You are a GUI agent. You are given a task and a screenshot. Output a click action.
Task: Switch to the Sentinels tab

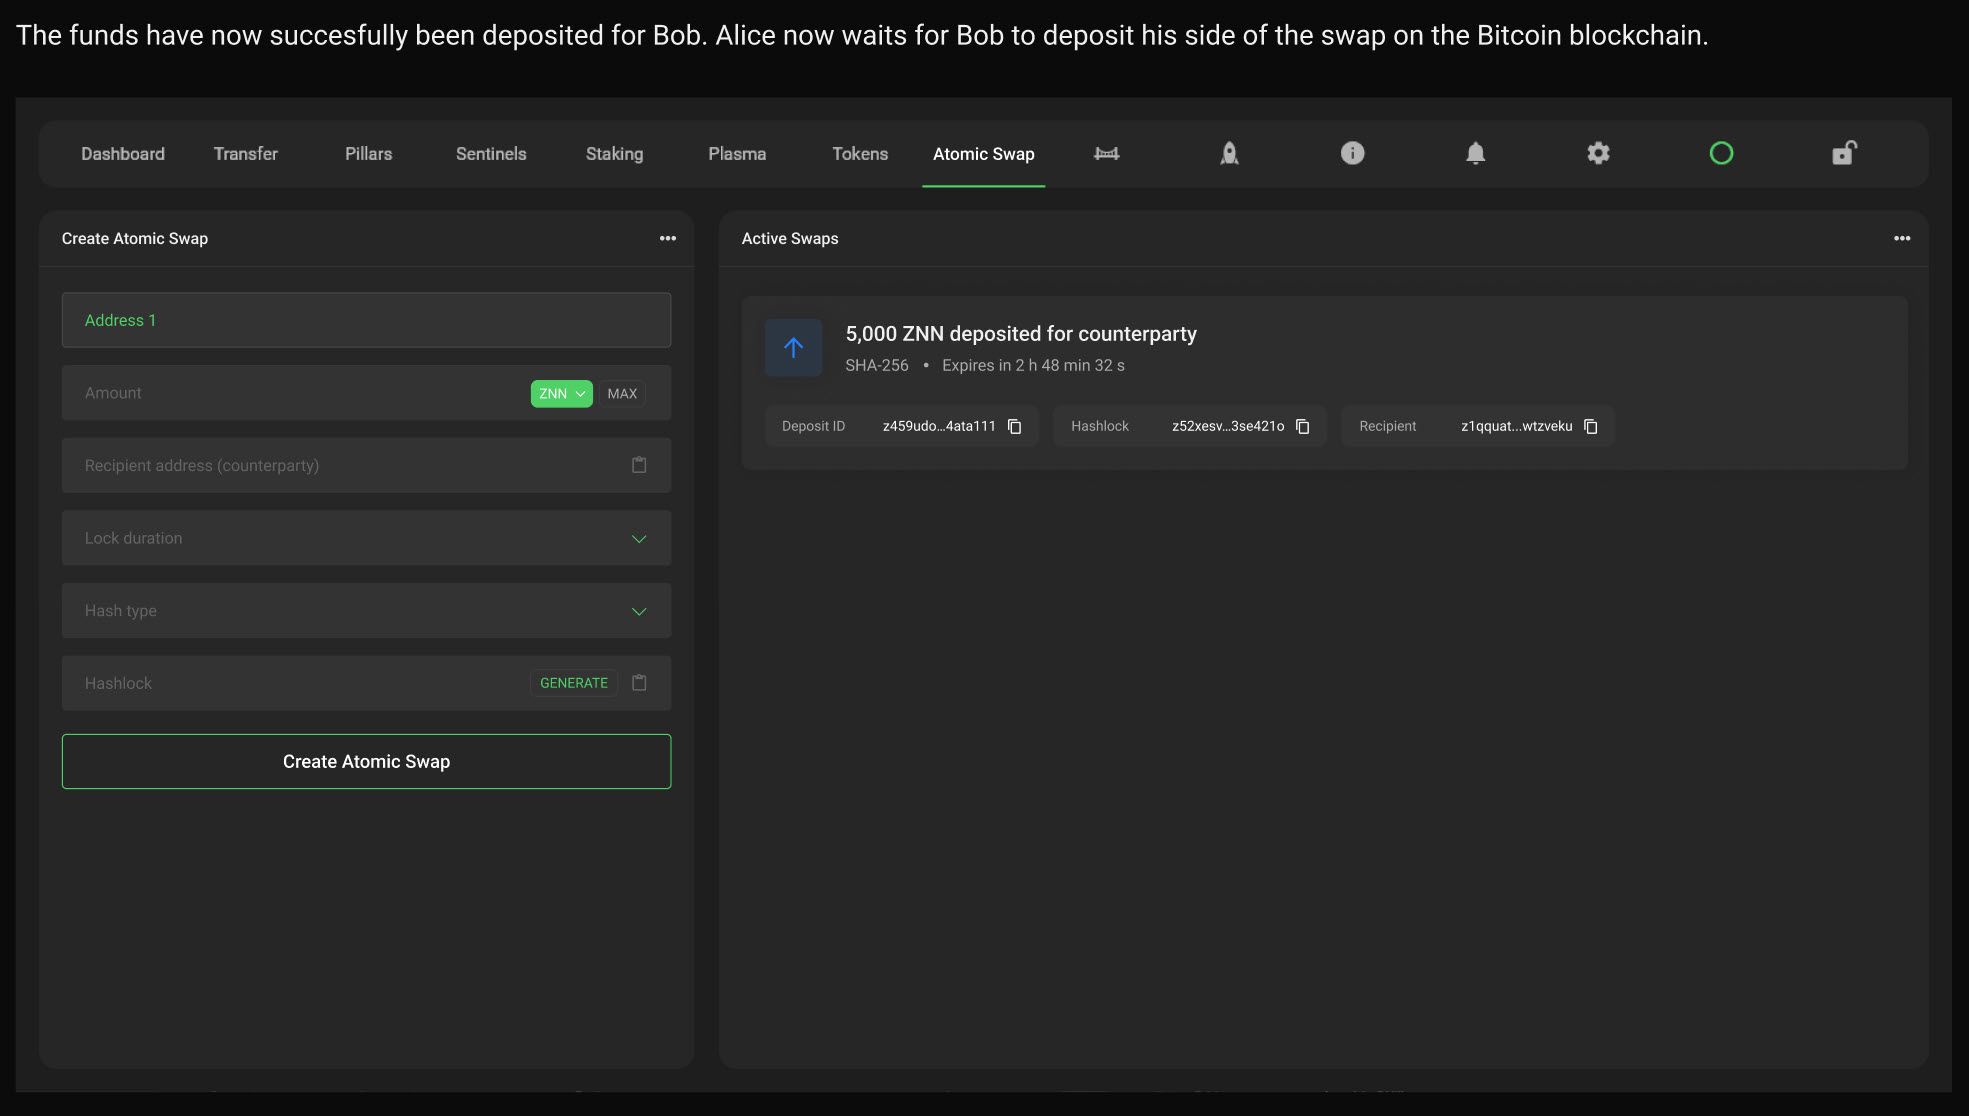(491, 154)
